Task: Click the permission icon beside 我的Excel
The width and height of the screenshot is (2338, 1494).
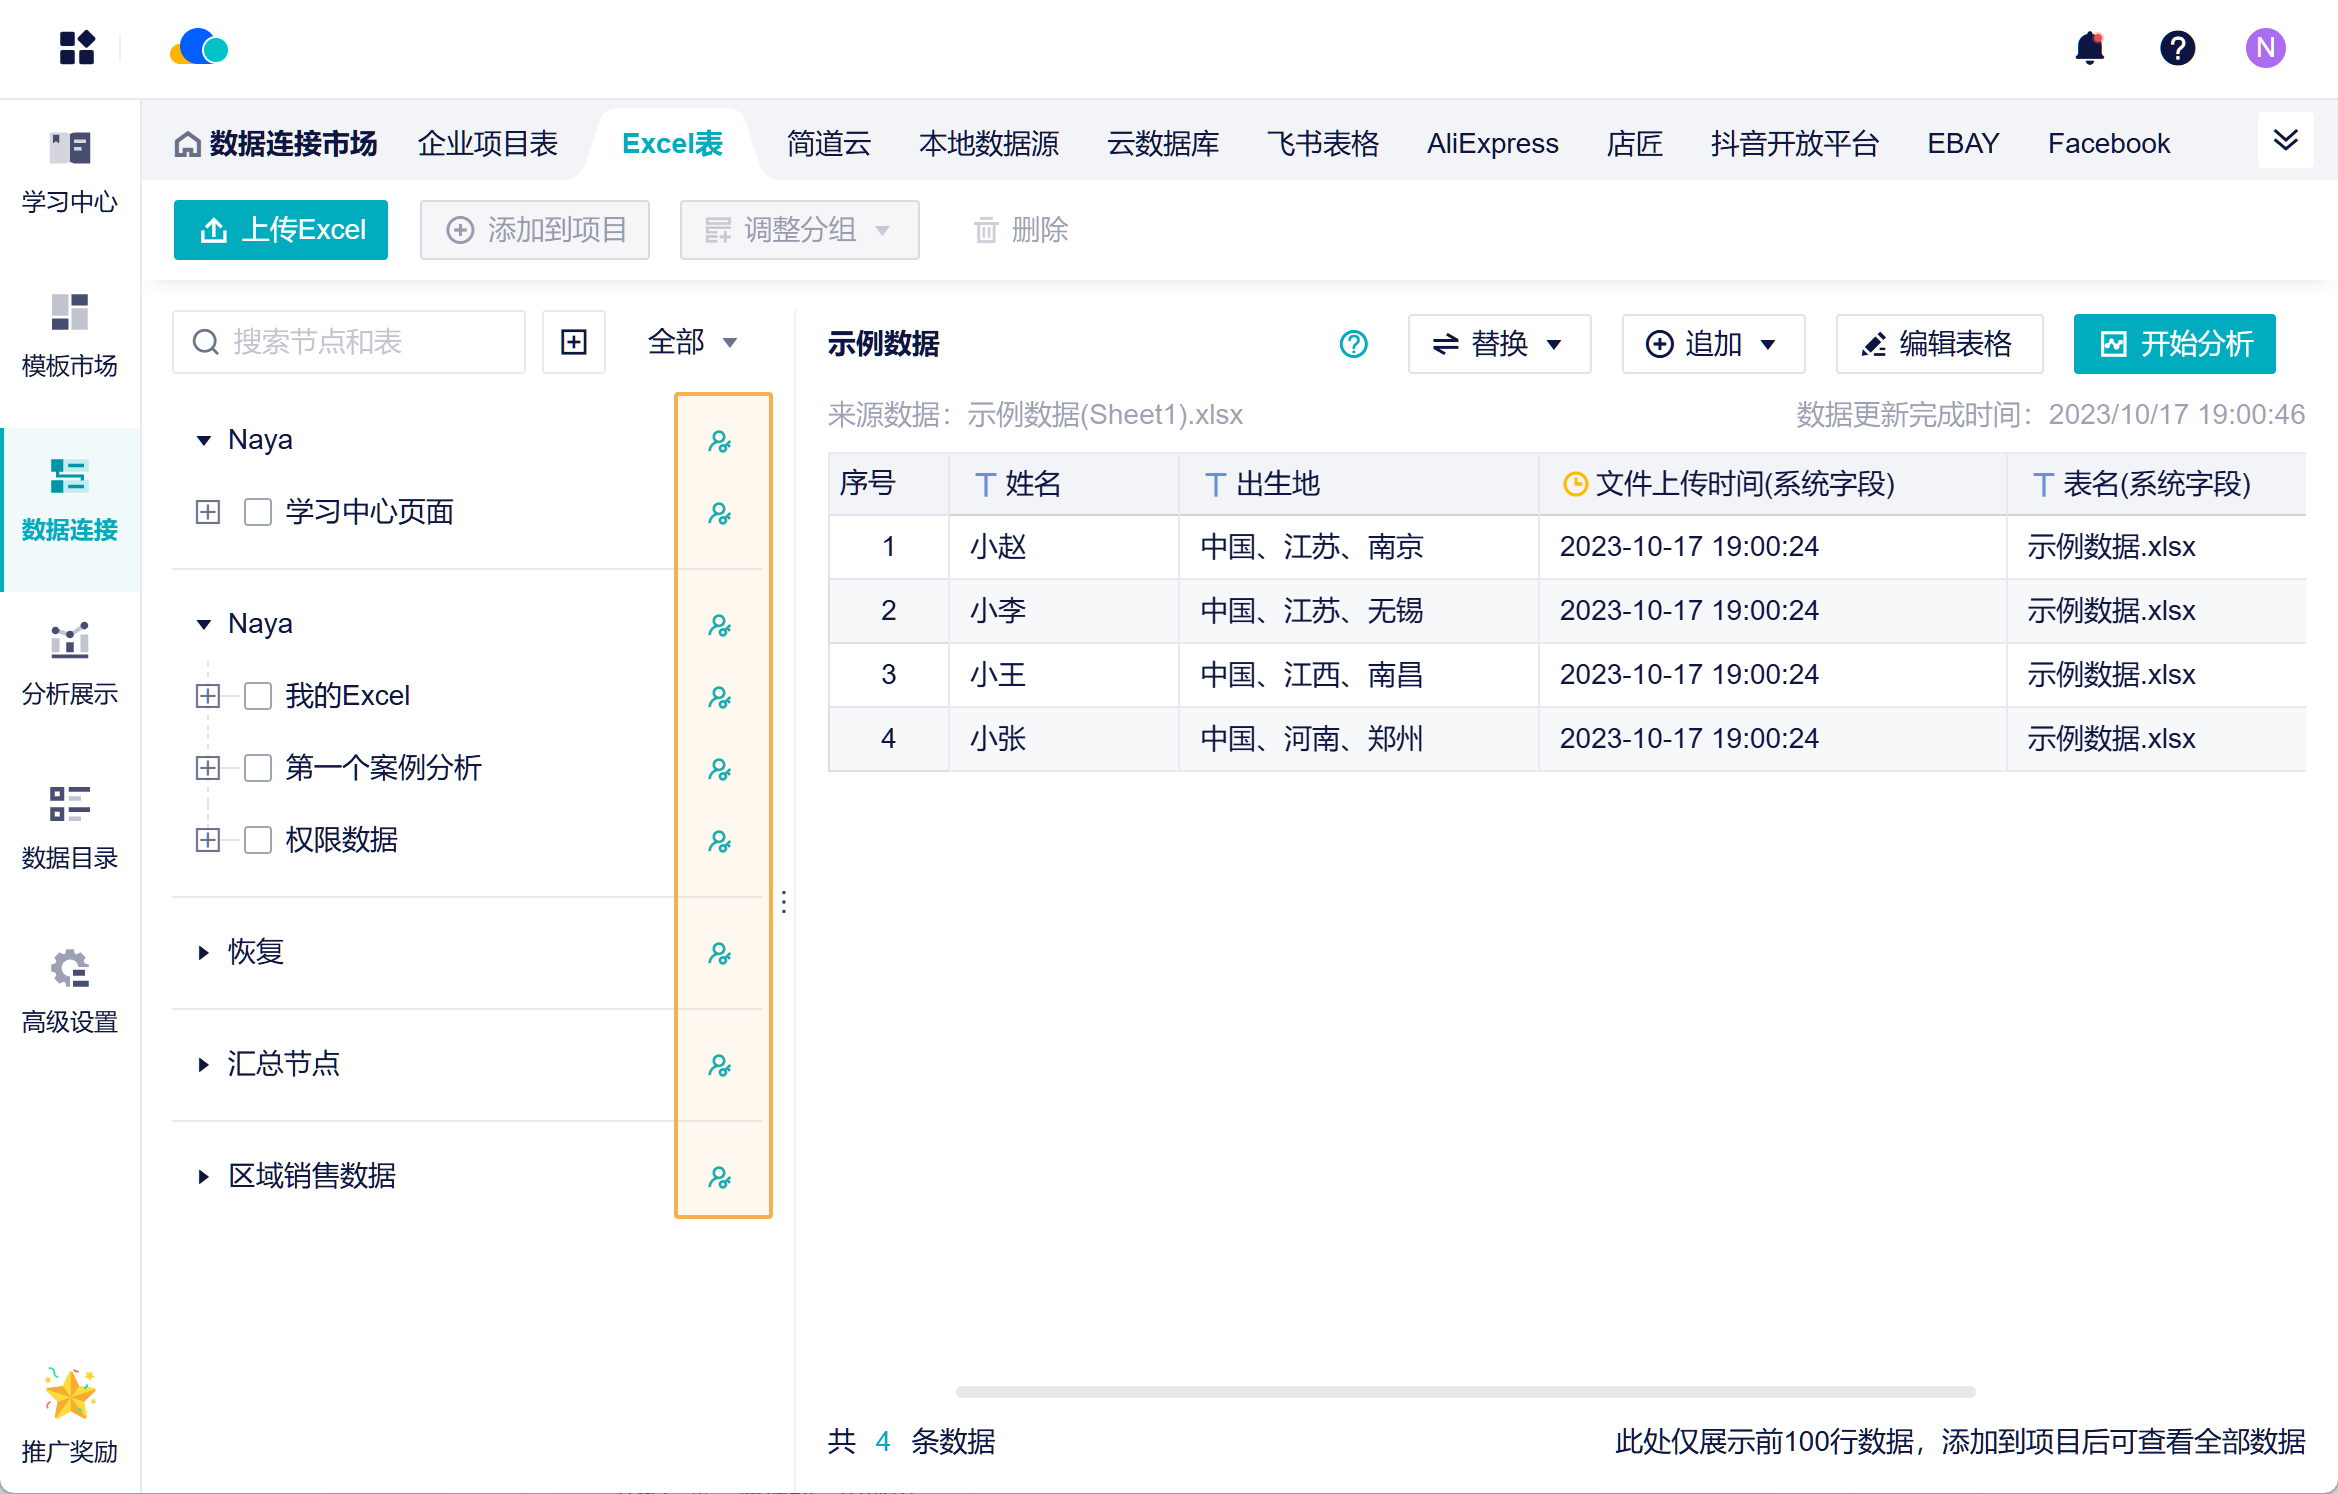Action: [x=720, y=696]
